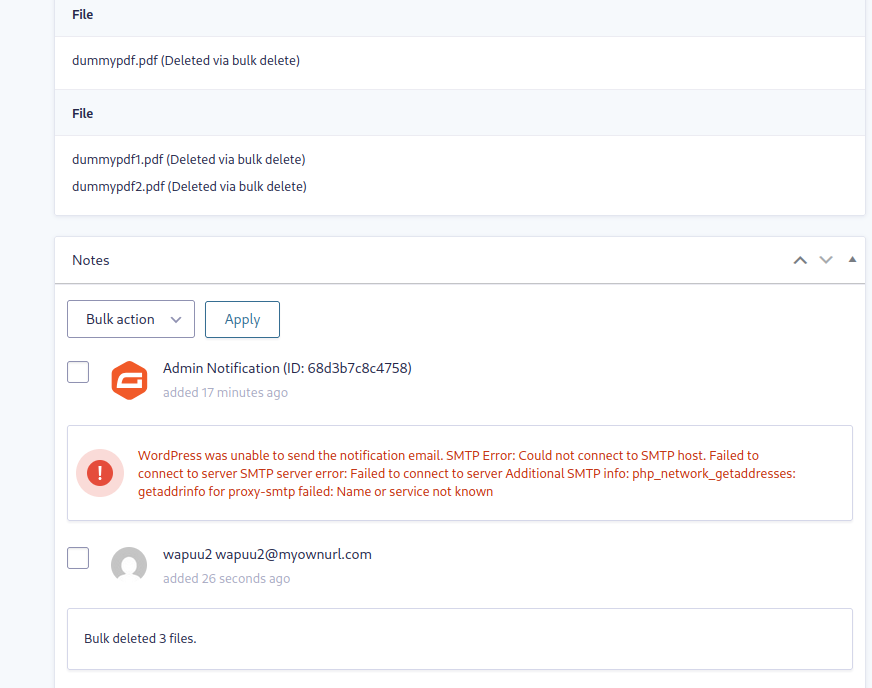This screenshot has height=688, width=872.
Task: Click the wapuu2 gray user avatar
Action: (x=129, y=566)
